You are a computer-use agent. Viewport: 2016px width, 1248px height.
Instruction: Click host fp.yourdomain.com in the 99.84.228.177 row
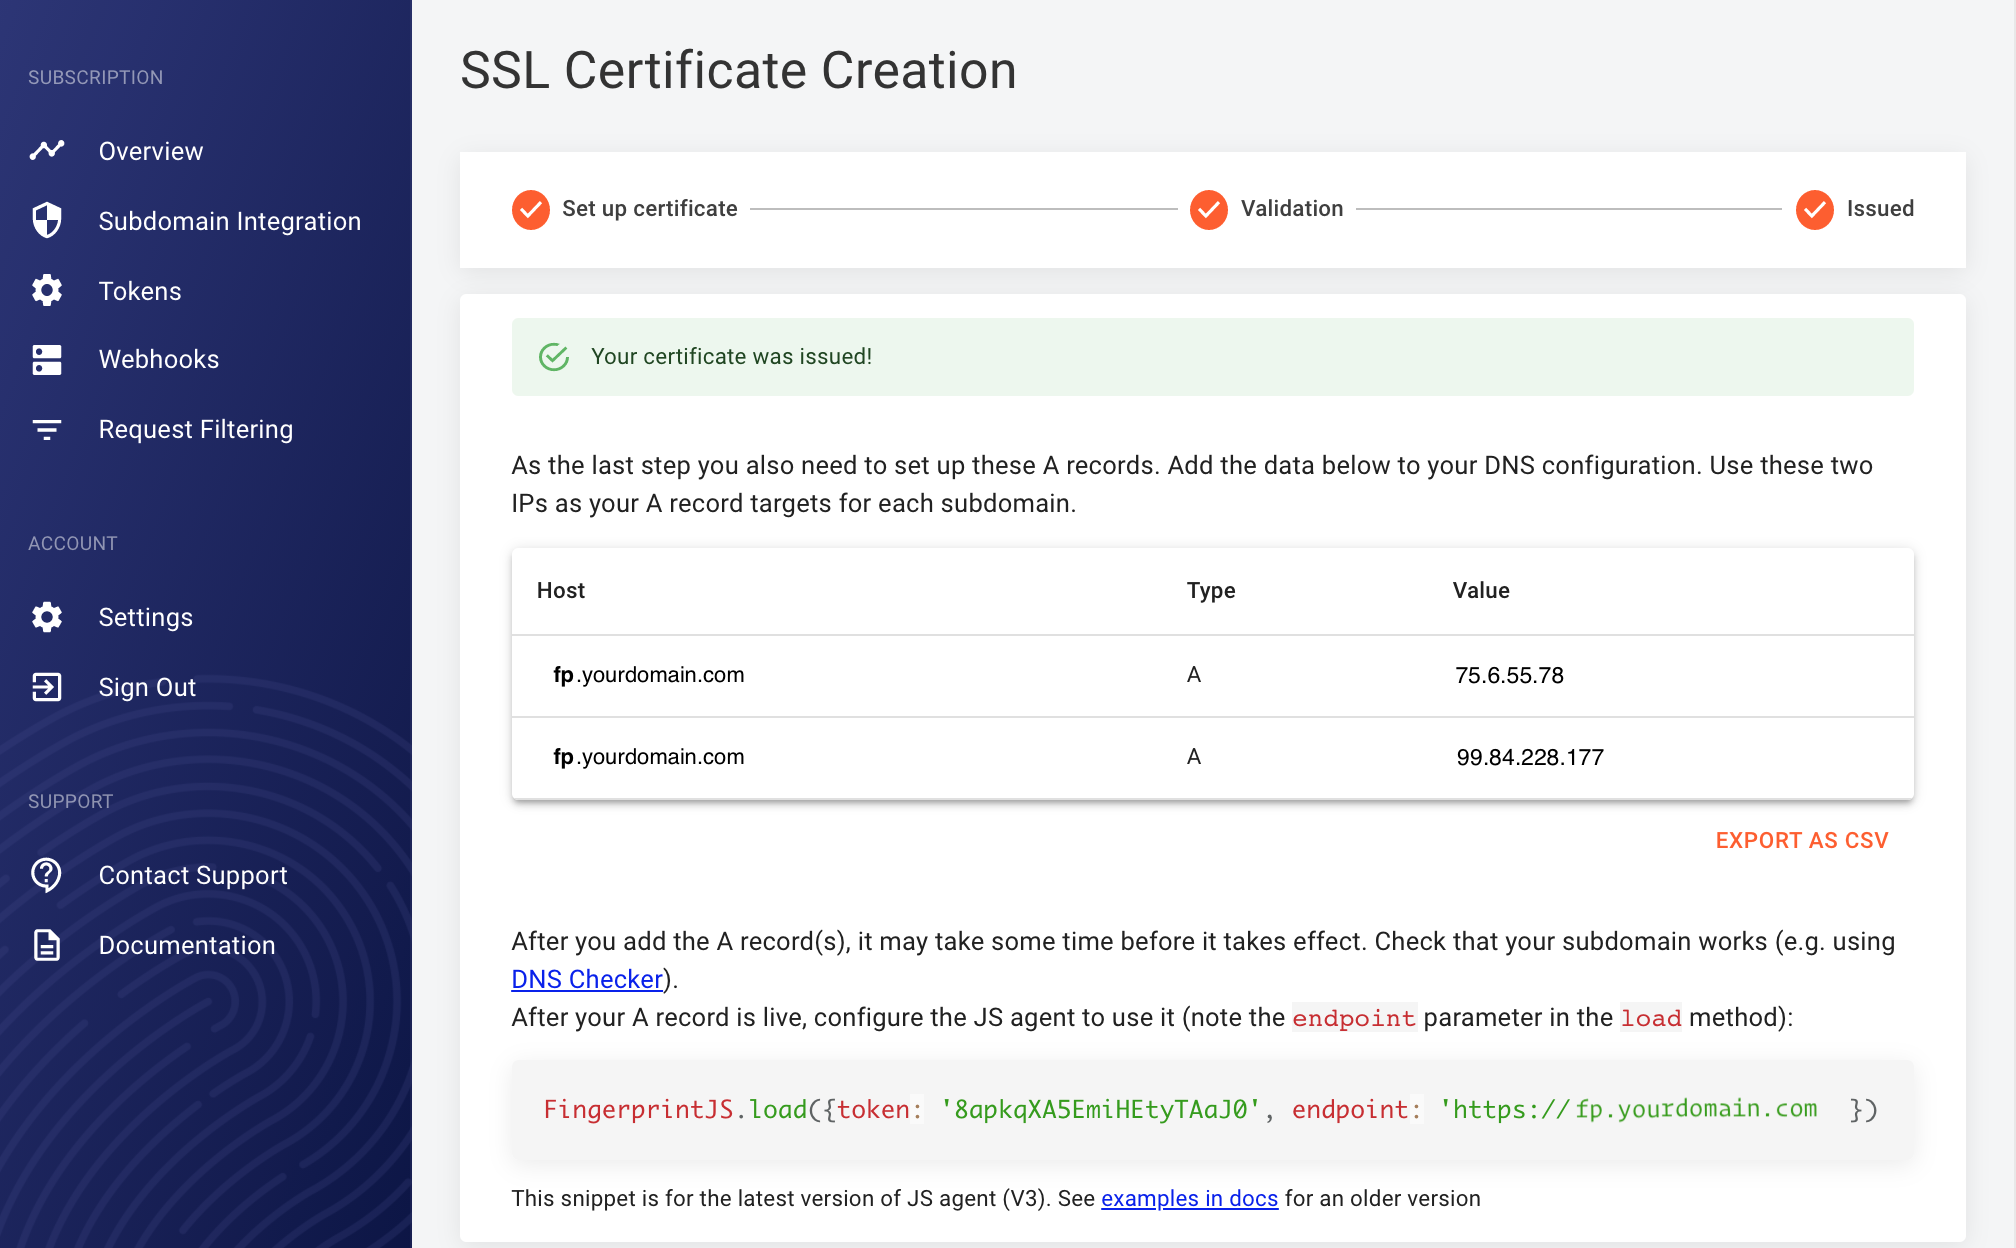click(x=649, y=757)
